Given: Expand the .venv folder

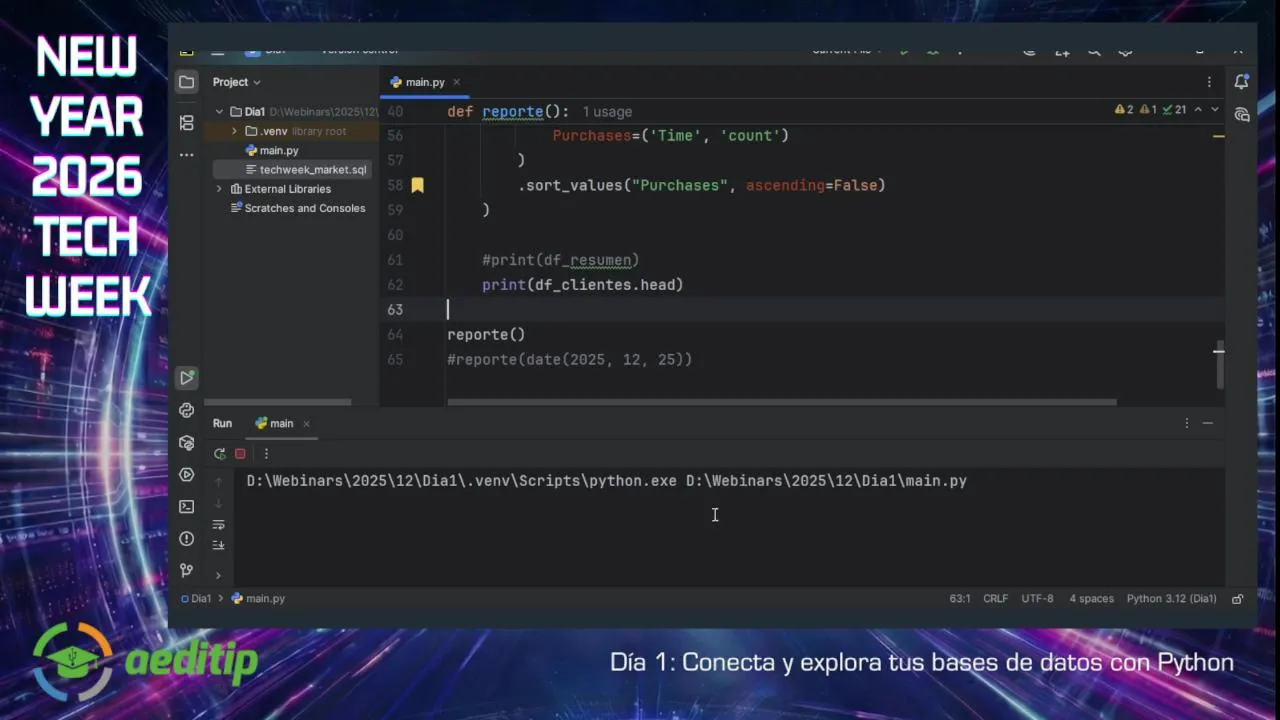Looking at the screenshot, I should [x=235, y=131].
